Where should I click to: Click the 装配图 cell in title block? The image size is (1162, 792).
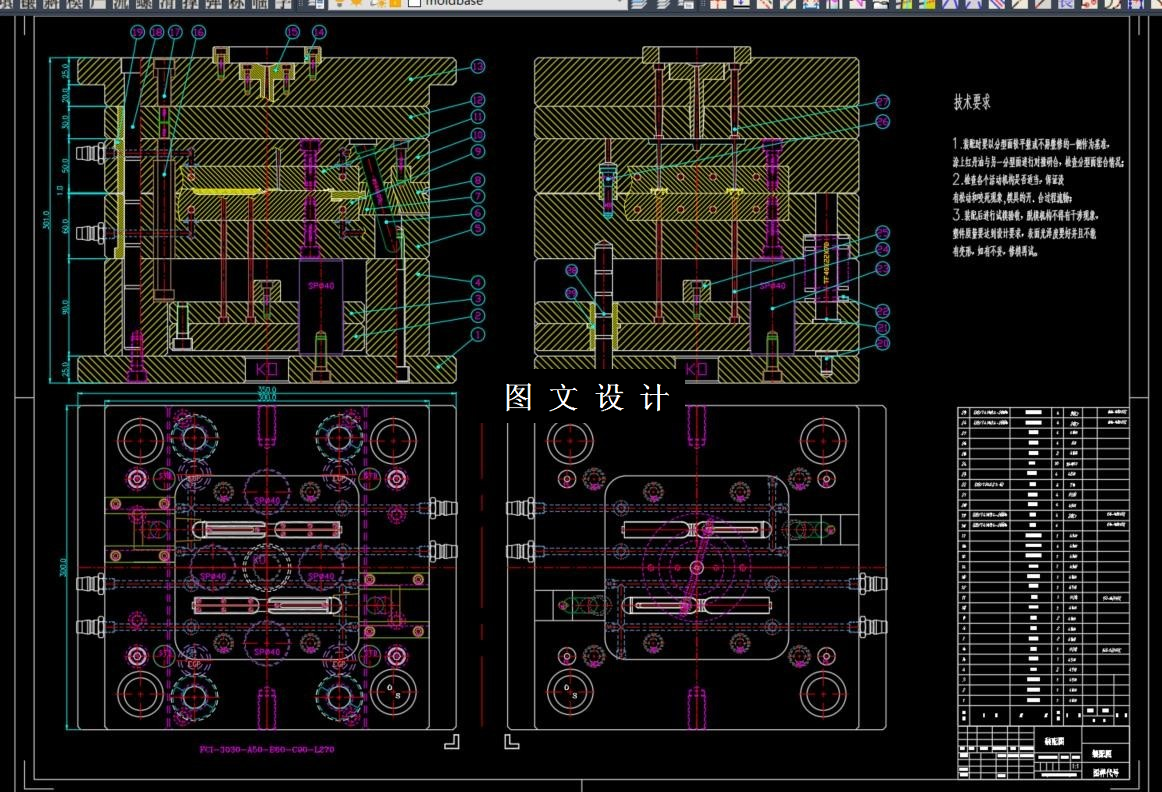(x=1054, y=741)
